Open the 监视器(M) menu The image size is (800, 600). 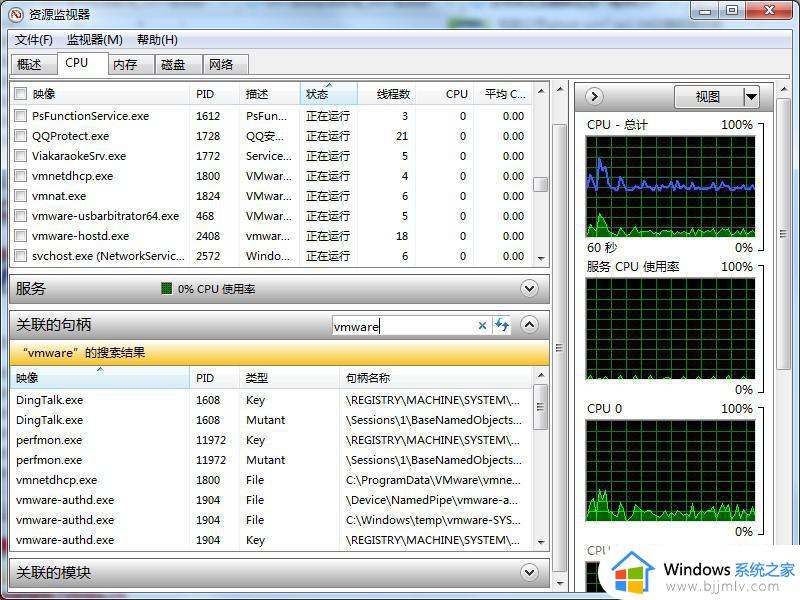[95, 40]
